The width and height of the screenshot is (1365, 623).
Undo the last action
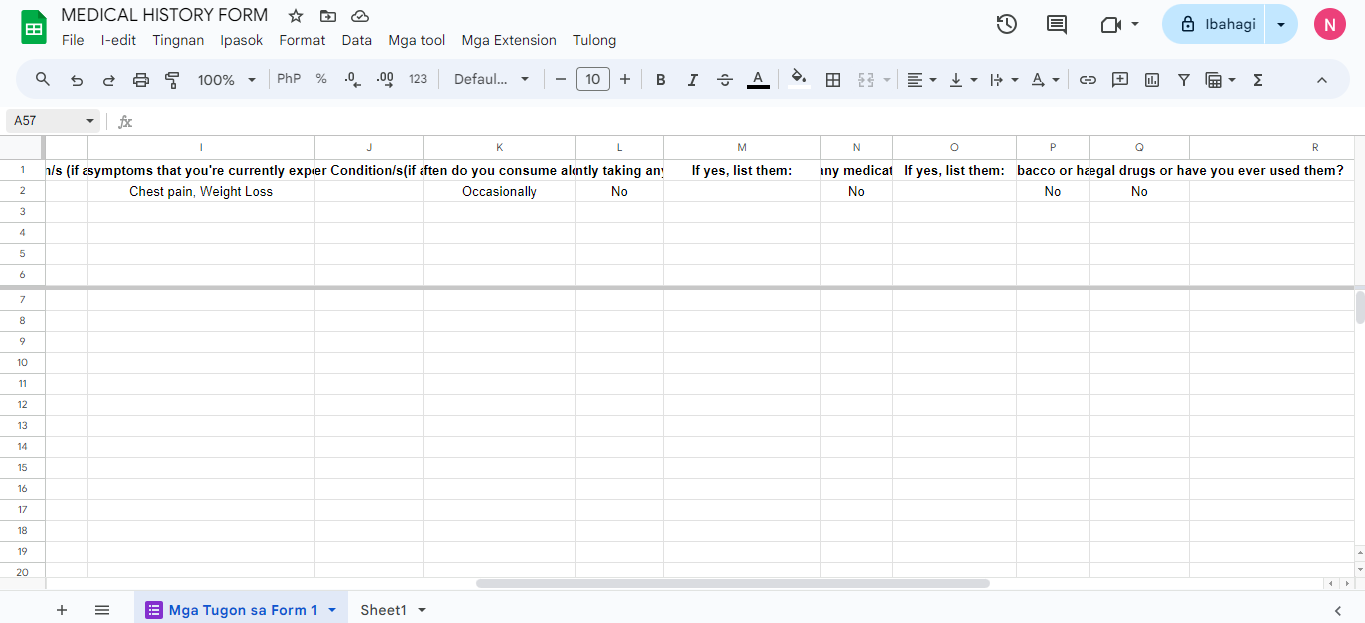pos(77,79)
